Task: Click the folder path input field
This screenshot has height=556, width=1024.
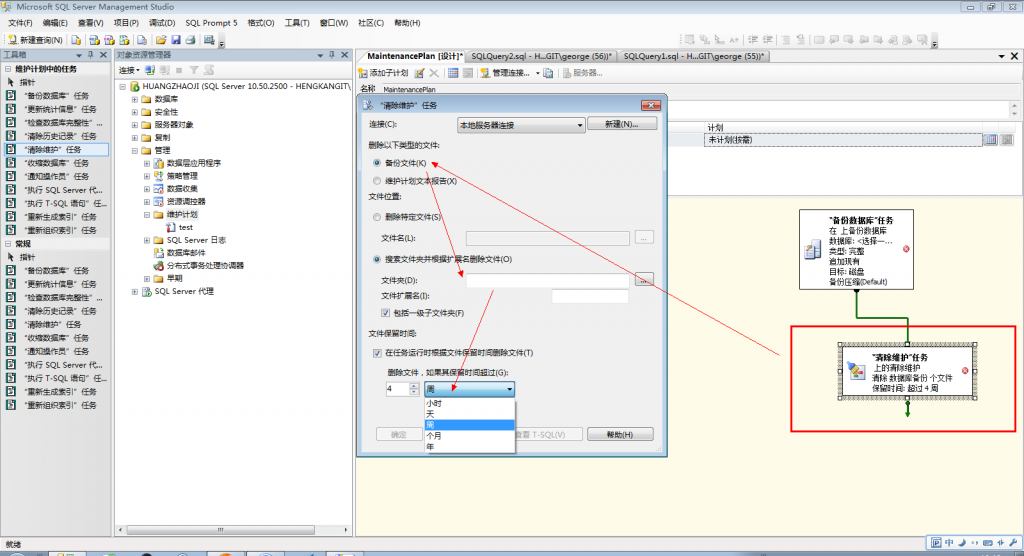Action: coord(547,281)
